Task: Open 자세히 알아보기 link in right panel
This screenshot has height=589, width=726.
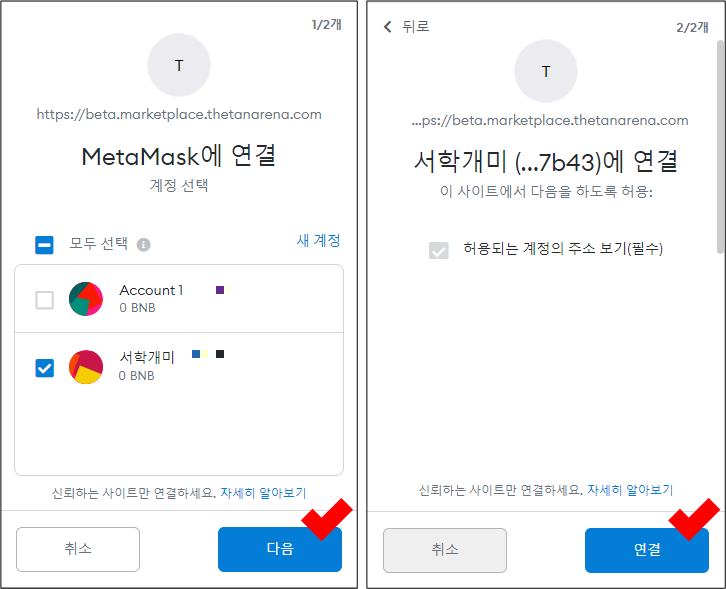Action: [630, 490]
